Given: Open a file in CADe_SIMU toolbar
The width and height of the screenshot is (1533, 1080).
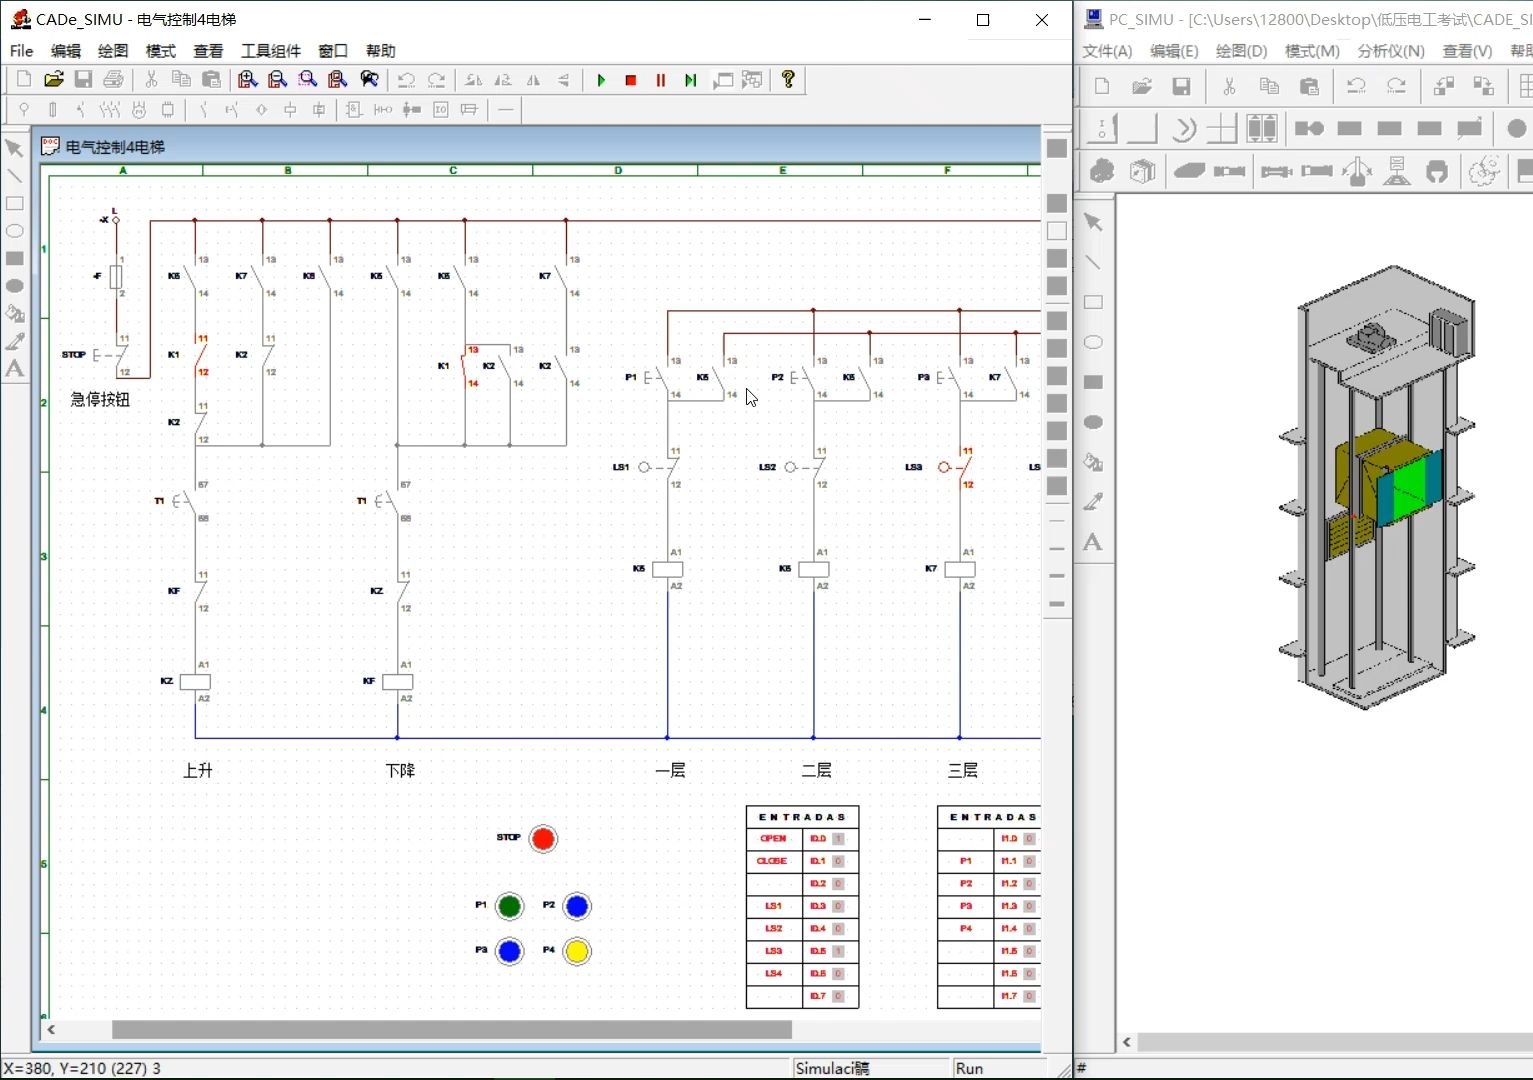Looking at the screenshot, I should 54,79.
